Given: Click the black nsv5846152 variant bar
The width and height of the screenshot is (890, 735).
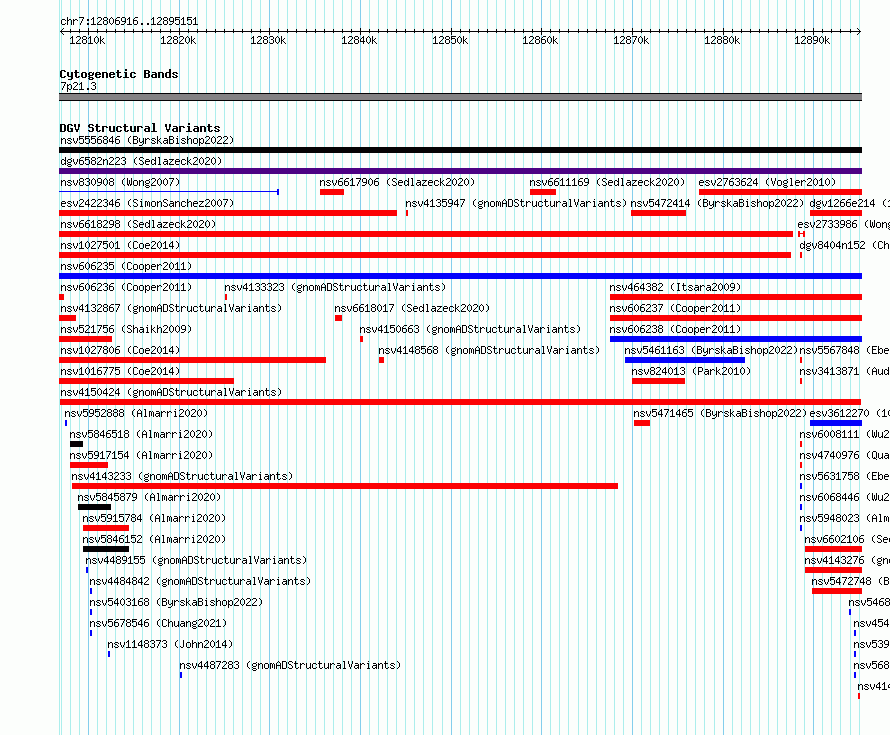Looking at the screenshot, I should click(x=106, y=549).
